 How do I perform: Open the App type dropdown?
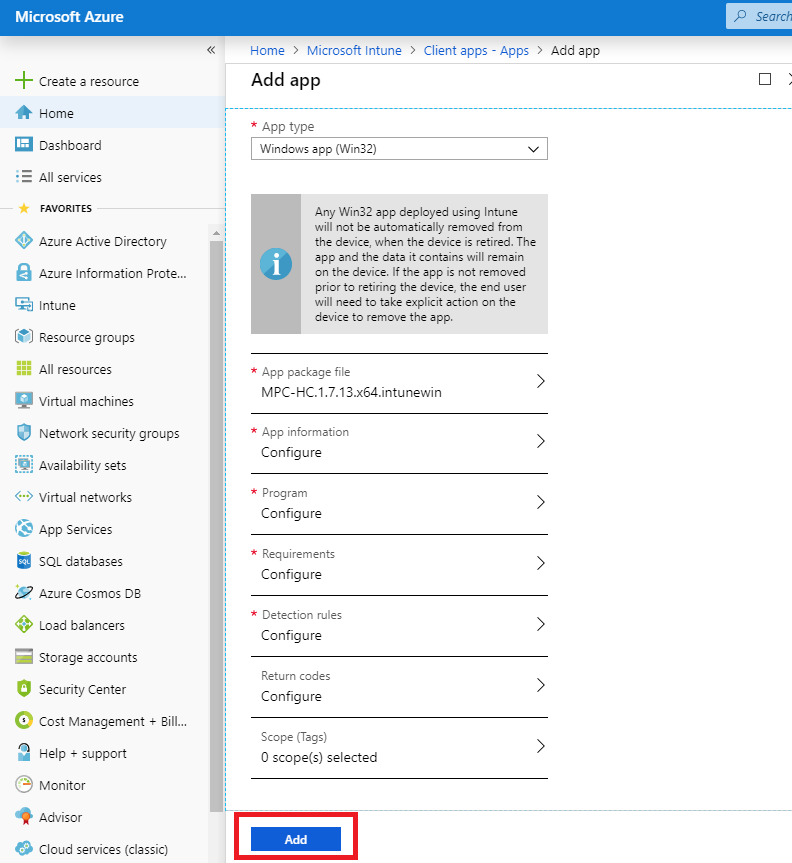pyautogui.click(x=399, y=149)
